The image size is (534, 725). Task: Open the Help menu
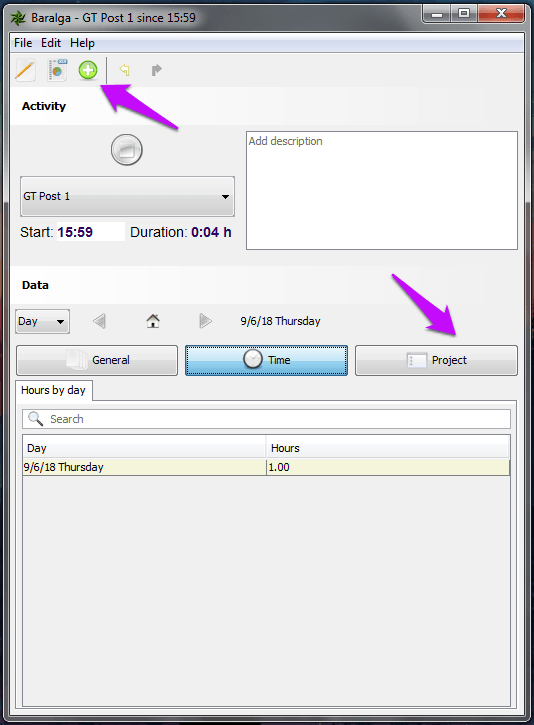click(82, 43)
